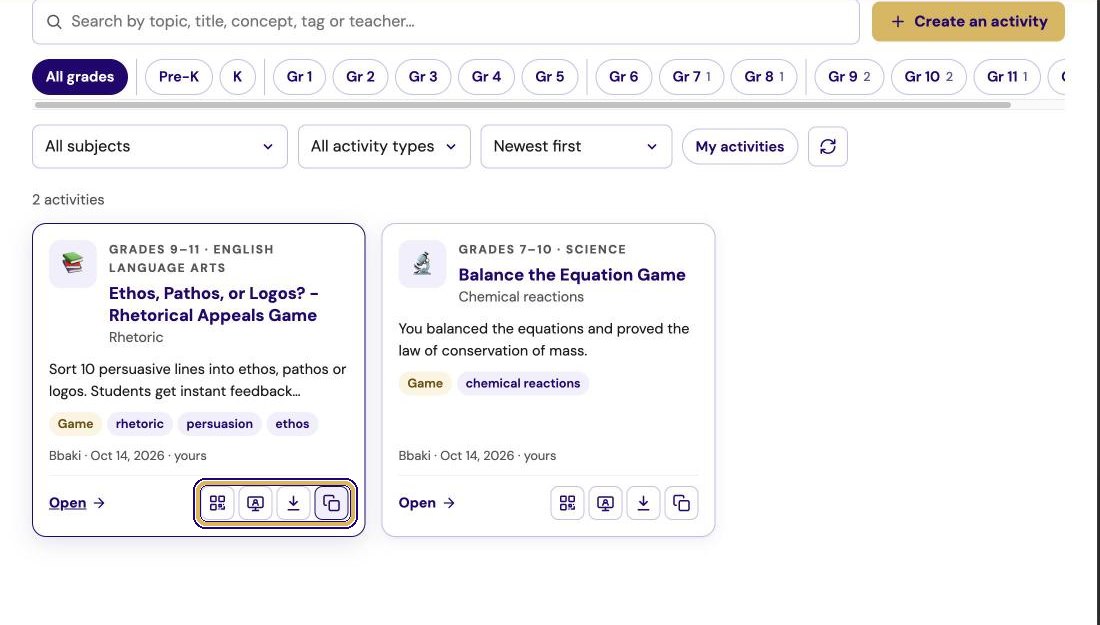Download the Balance the Equation Game

(643, 503)
